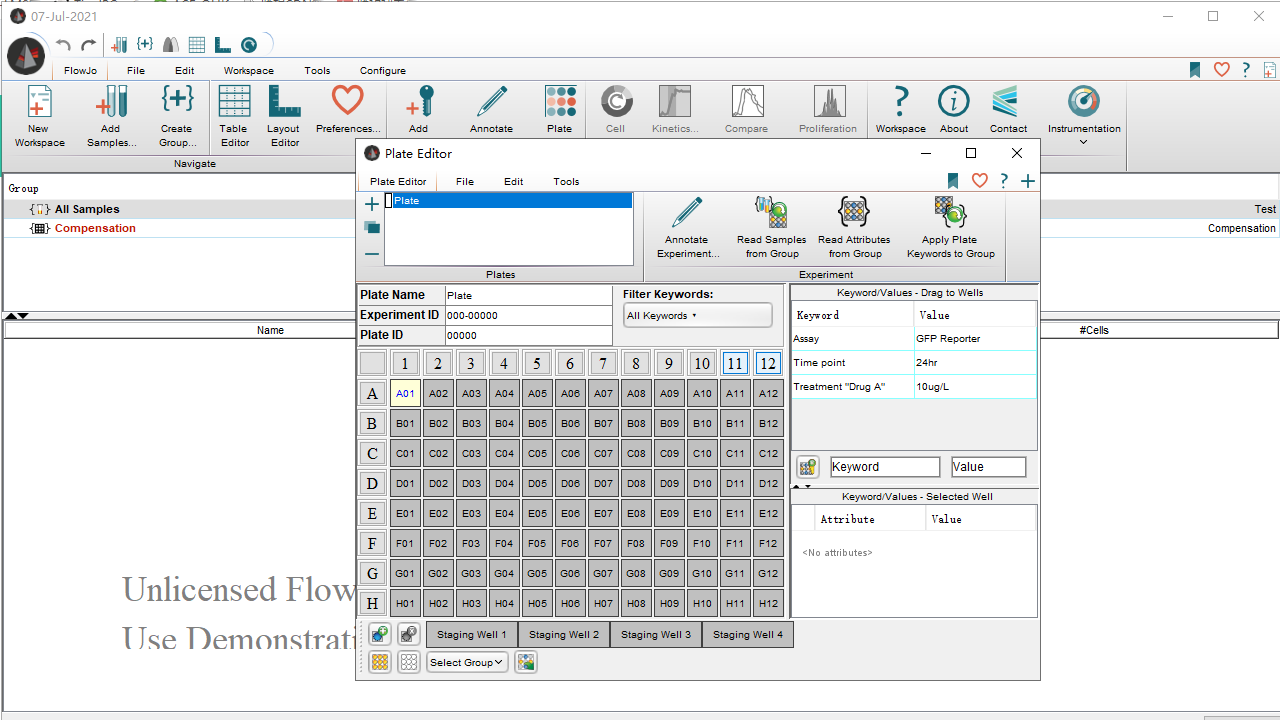Select column 7 header button
Viewport: 1280px width, 720px height.
tap(603, 364)
